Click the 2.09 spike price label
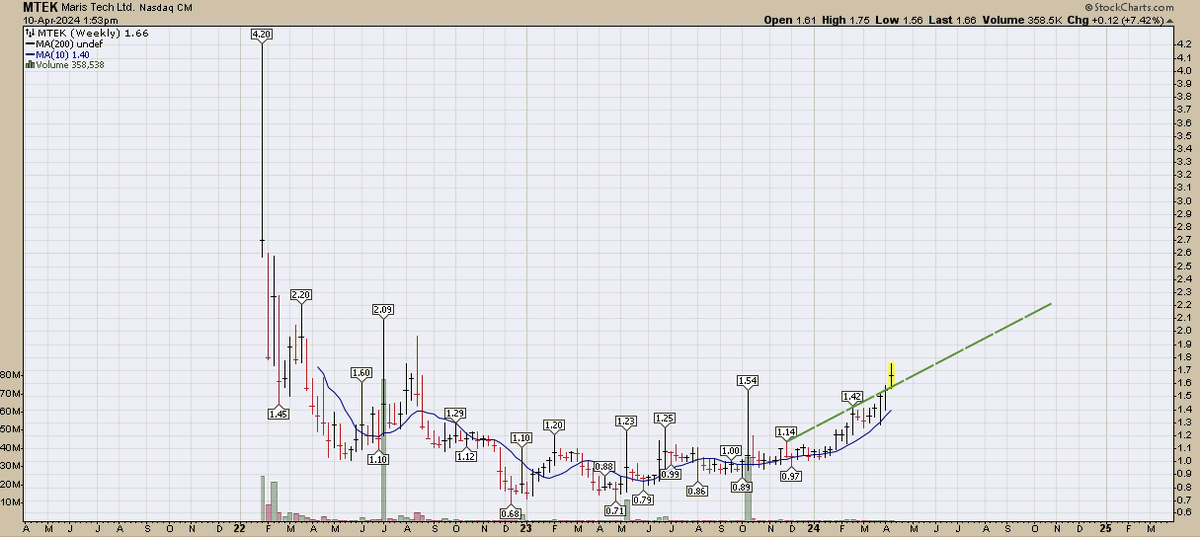Viewport: 1200px width, 537px height. coord(384,310)
